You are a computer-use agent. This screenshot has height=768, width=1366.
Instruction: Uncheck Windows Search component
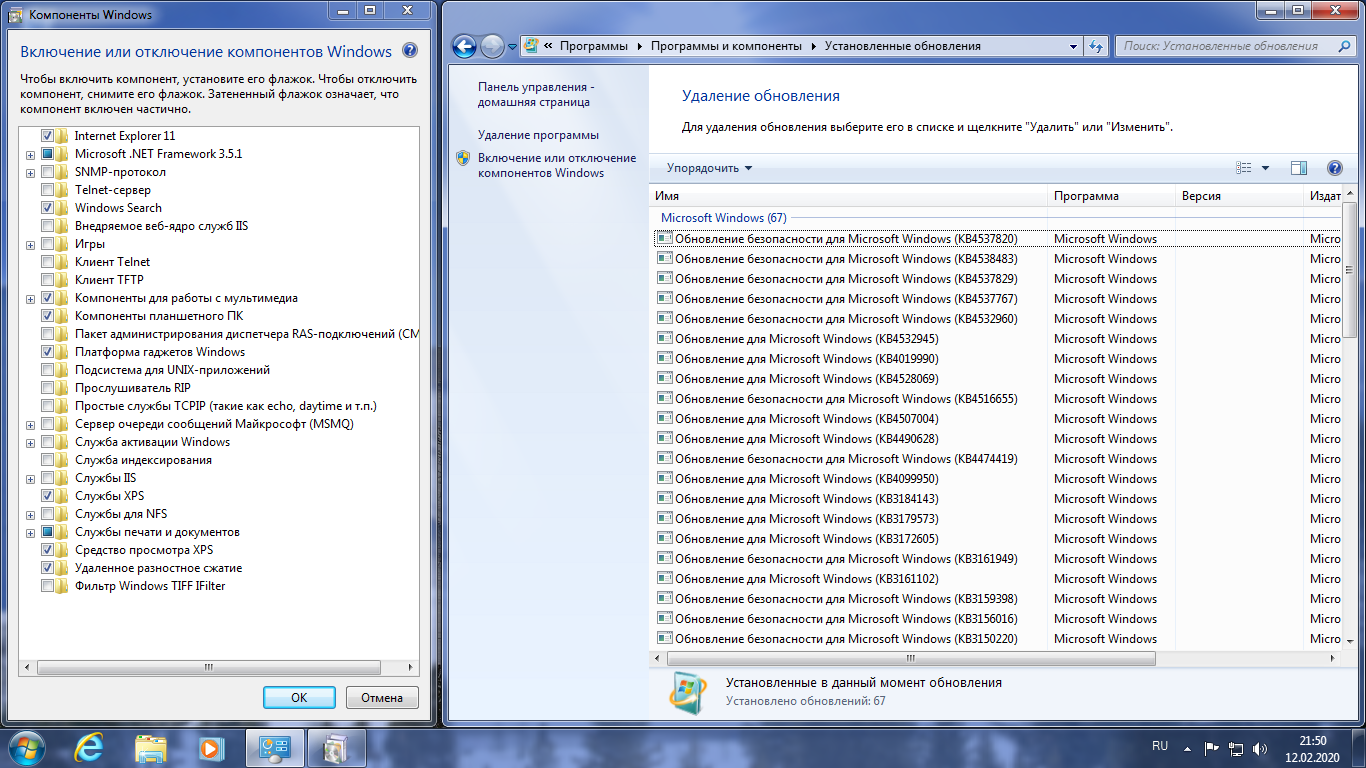[47, 208]
